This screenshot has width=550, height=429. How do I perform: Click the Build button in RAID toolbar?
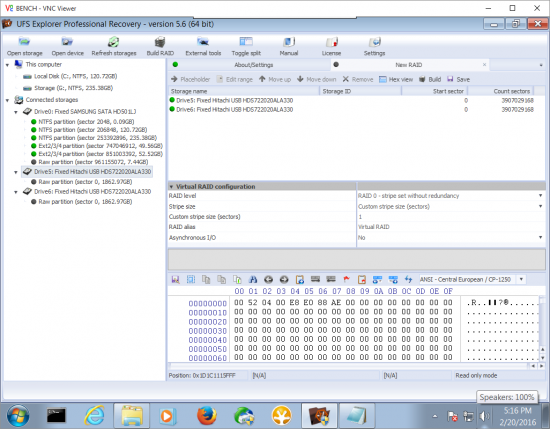tap(430, 79)
